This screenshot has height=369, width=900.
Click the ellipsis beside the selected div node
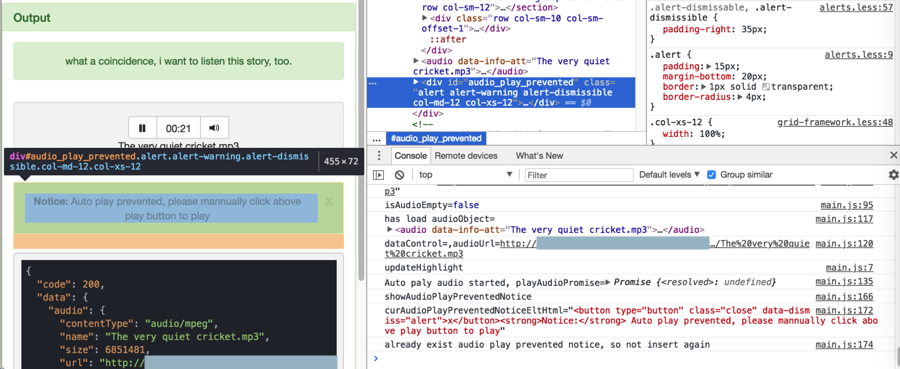tap(373, 83)
